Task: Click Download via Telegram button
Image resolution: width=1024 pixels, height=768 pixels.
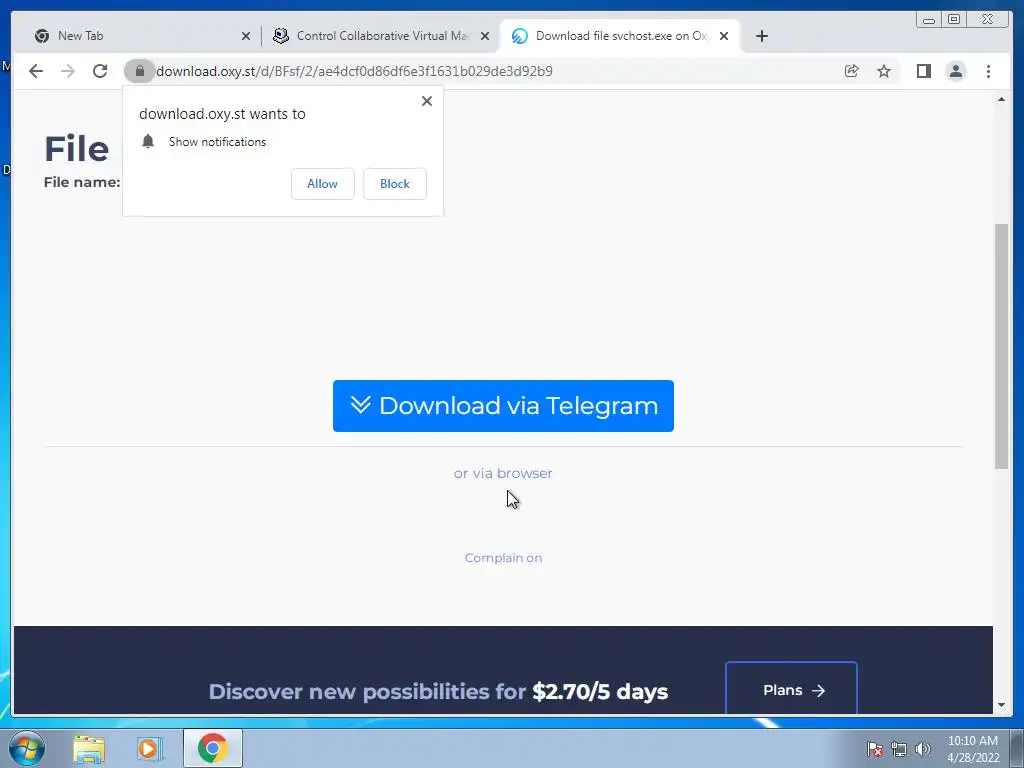Action: click(504, 406)
